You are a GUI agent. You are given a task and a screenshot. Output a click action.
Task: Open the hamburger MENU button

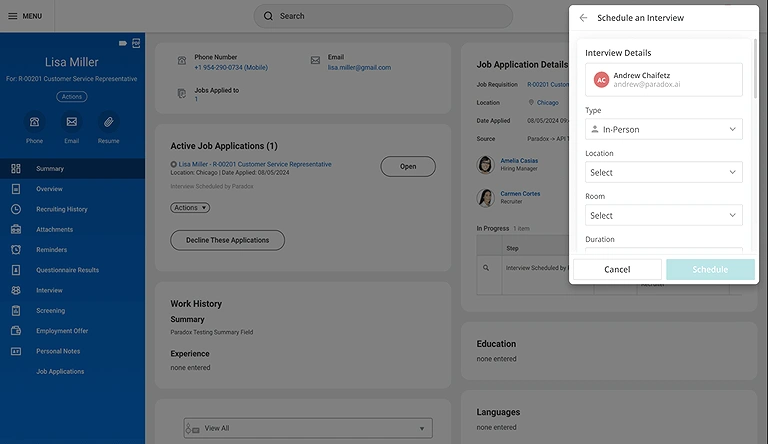click(x=25, y=16)
